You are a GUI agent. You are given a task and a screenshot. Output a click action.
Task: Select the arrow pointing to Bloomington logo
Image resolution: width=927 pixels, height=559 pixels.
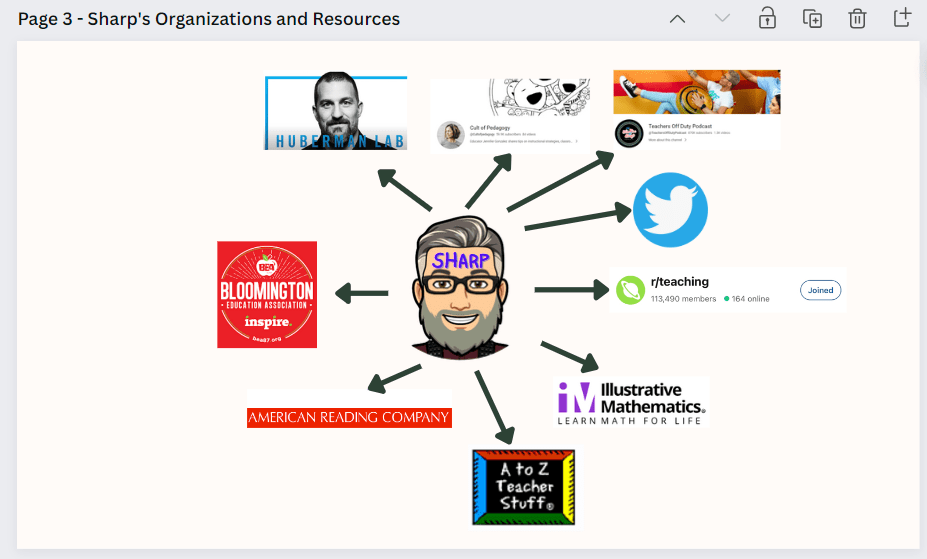(361, 293)
